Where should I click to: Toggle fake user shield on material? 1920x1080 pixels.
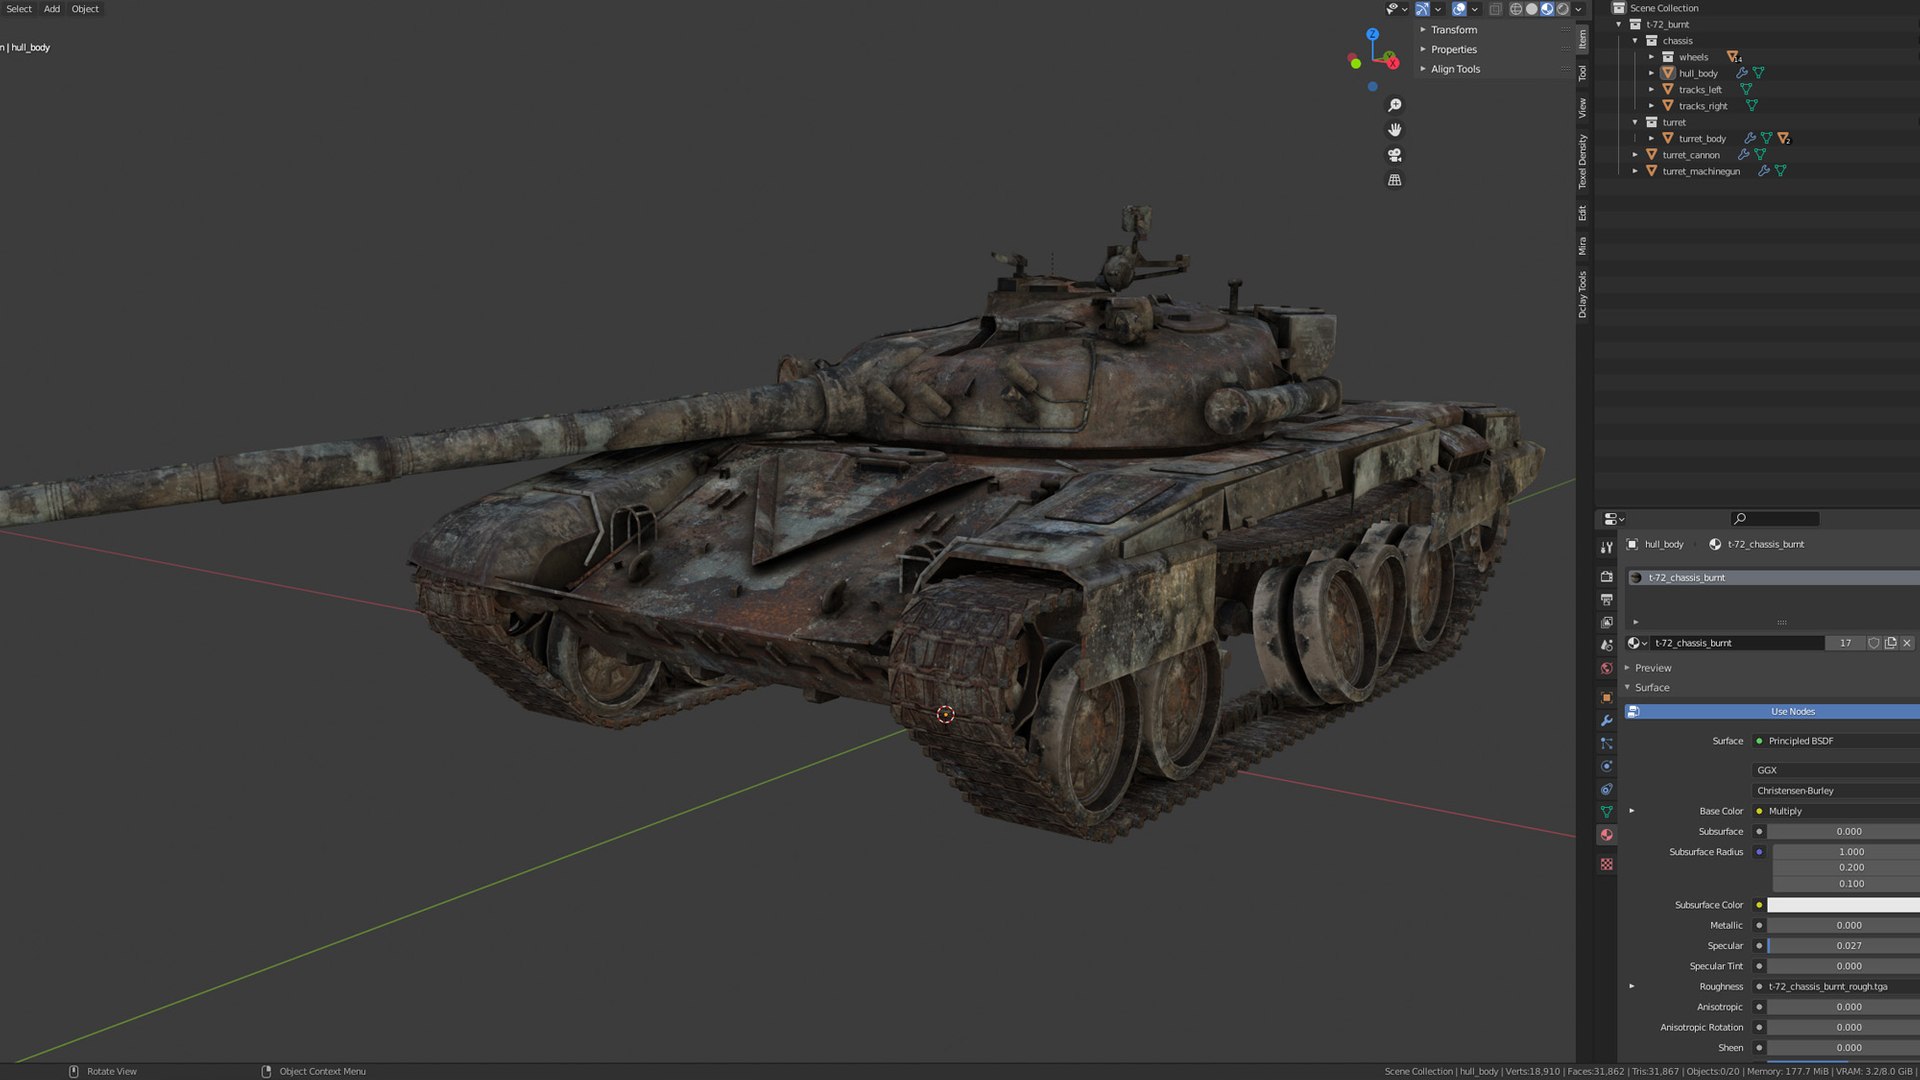tap(1874, 643)
